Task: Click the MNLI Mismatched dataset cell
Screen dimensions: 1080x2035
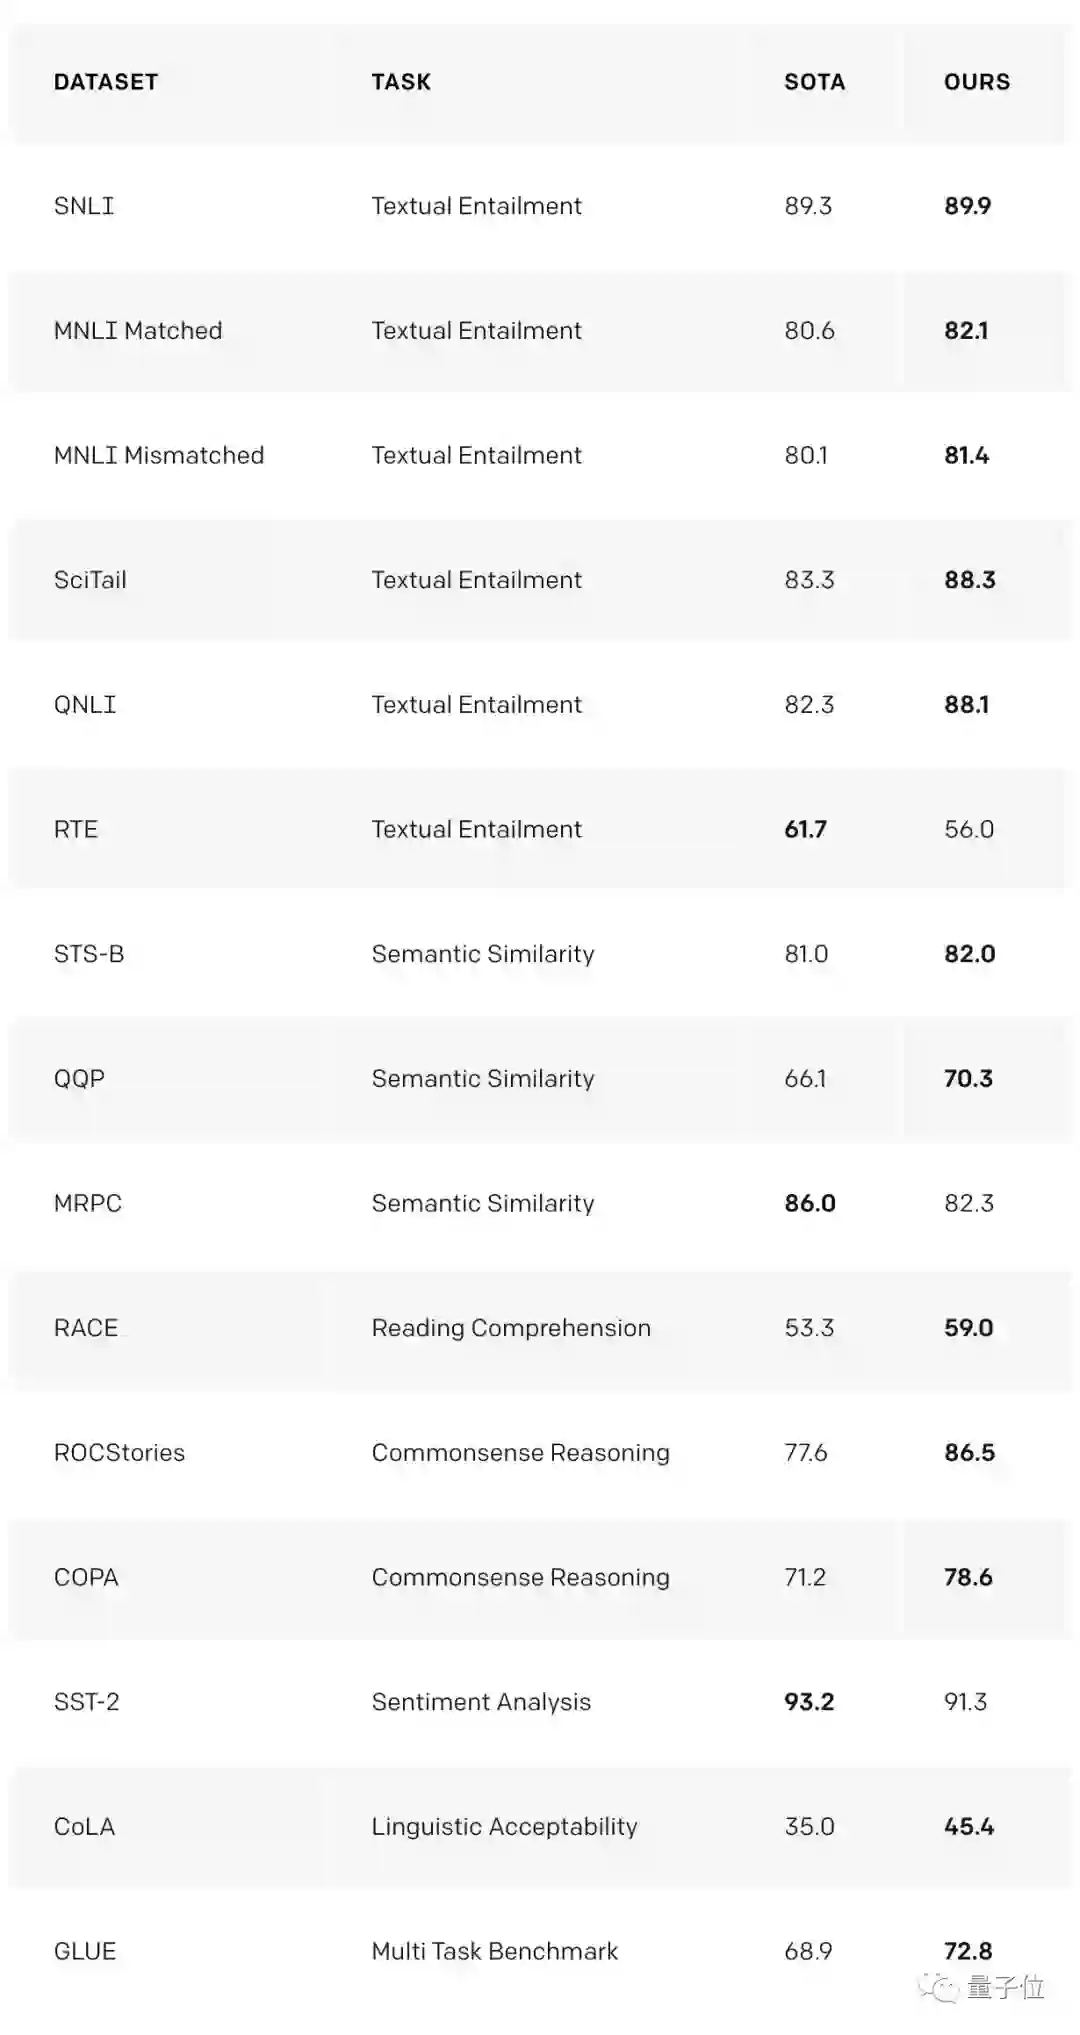Action: point(159,455)
